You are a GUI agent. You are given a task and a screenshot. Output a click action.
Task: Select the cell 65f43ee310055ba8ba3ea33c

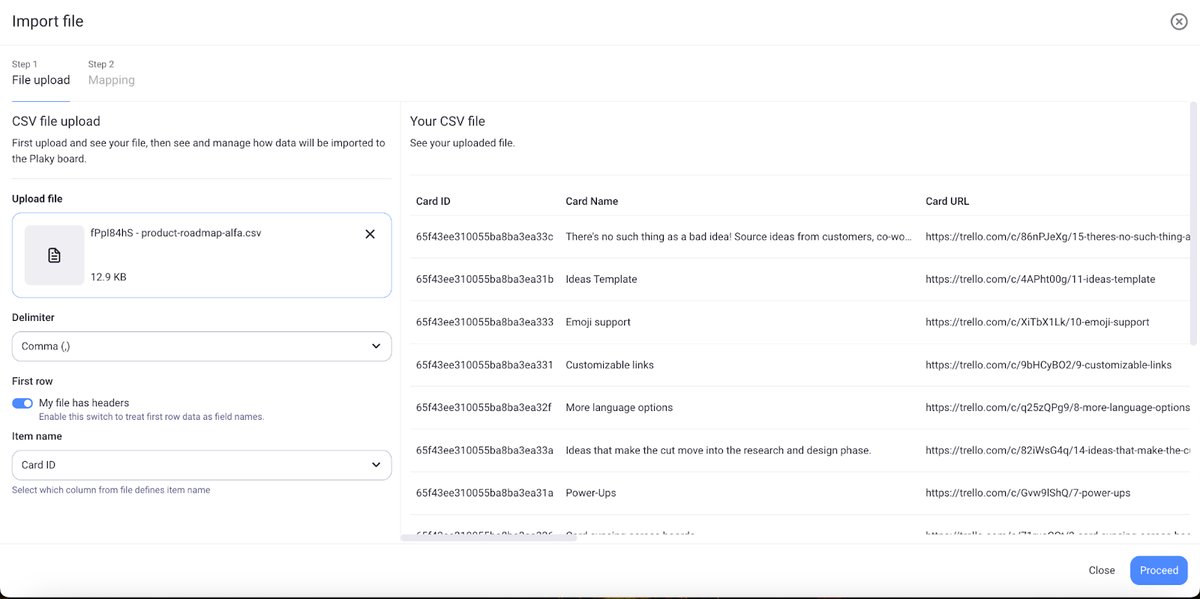tap(485, 237)
